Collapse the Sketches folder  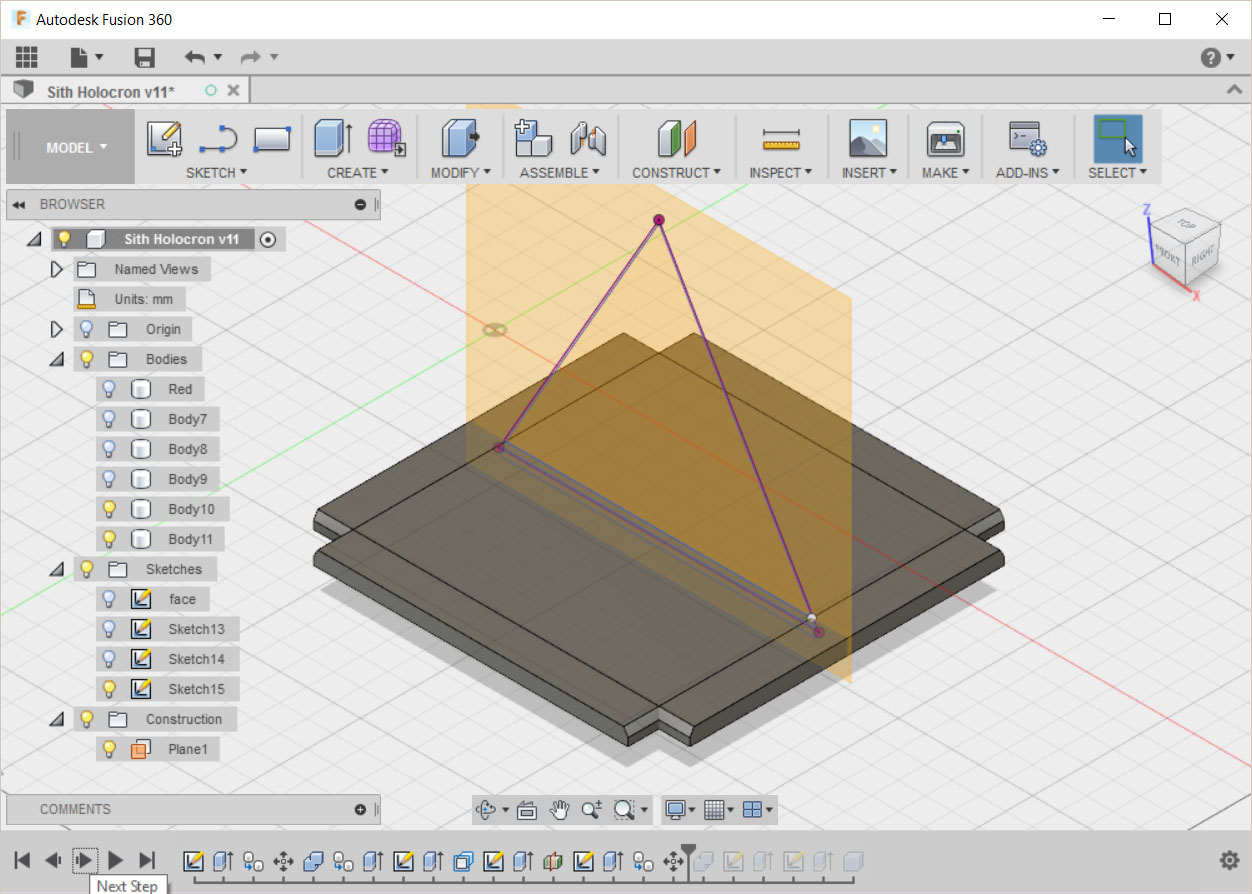pos(56,569)
